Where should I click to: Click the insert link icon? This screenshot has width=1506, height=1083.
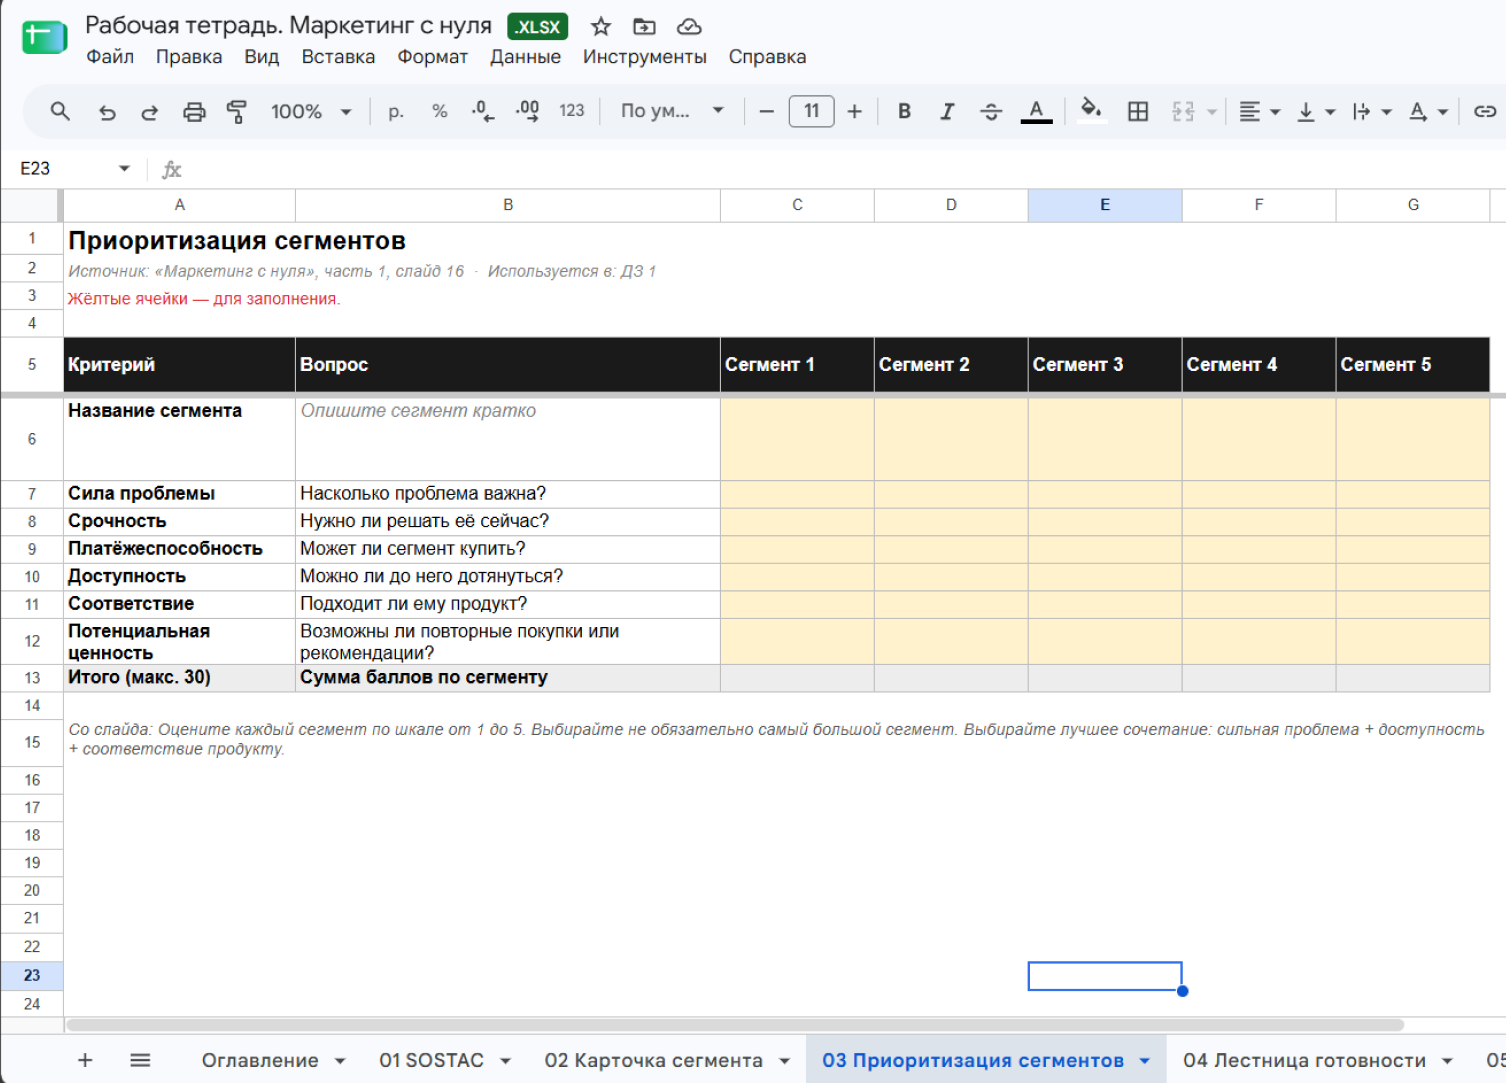1485,111
